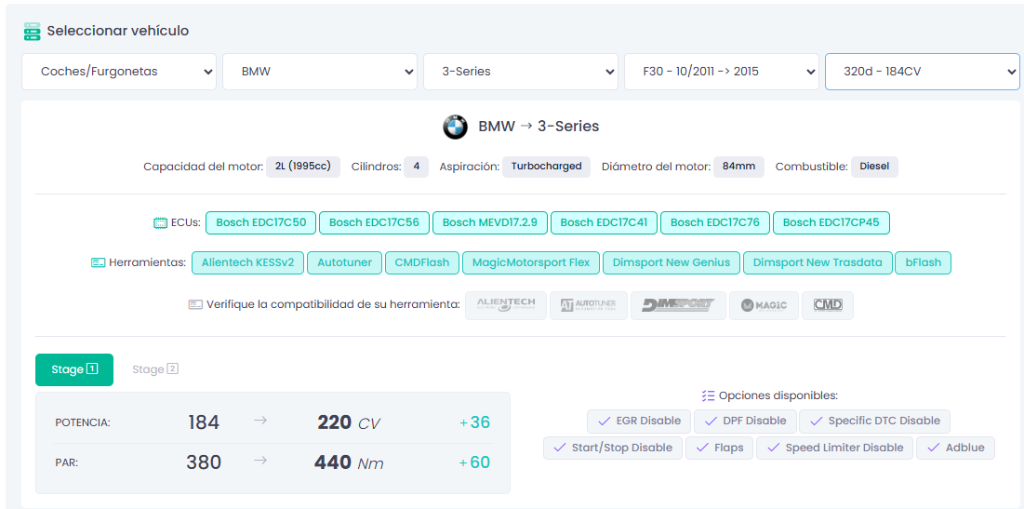This screenshot has height=509, width=1024.
Task: Click the tuned torque value 440 Nm
Action: point(349,463)
